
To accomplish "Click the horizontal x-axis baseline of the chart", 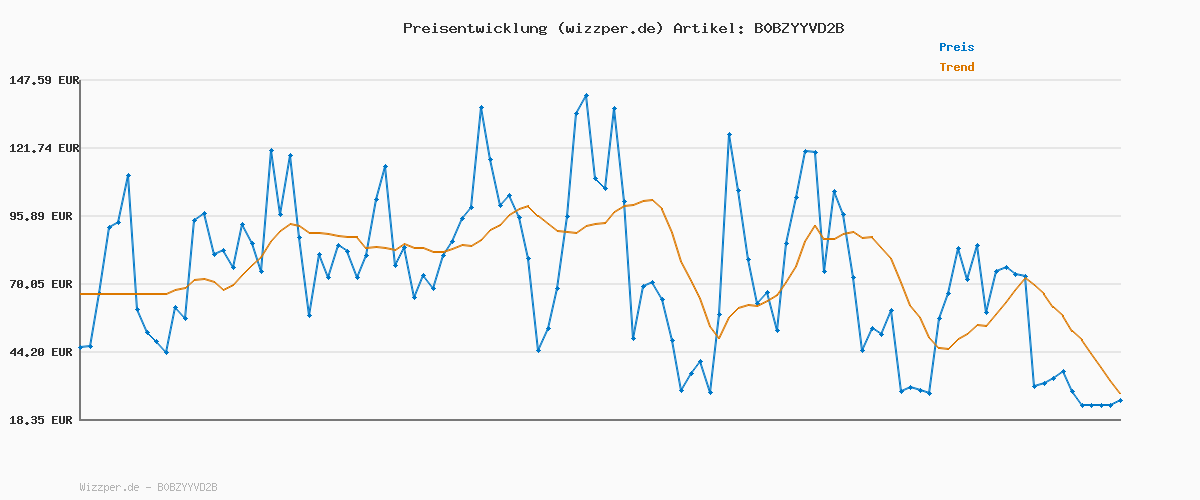I will click(600, 420).
